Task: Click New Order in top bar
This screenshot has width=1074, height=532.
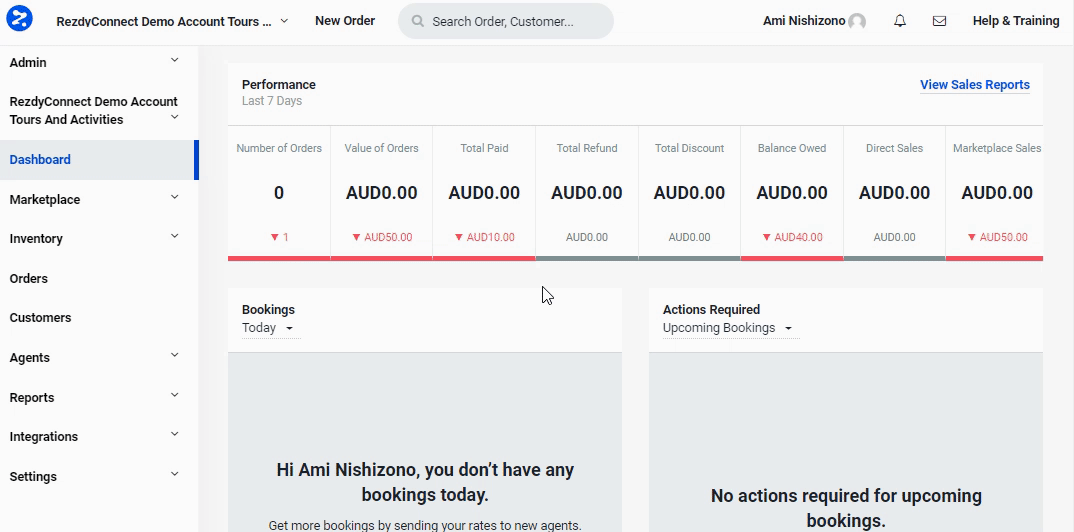Action: point(345,21)
